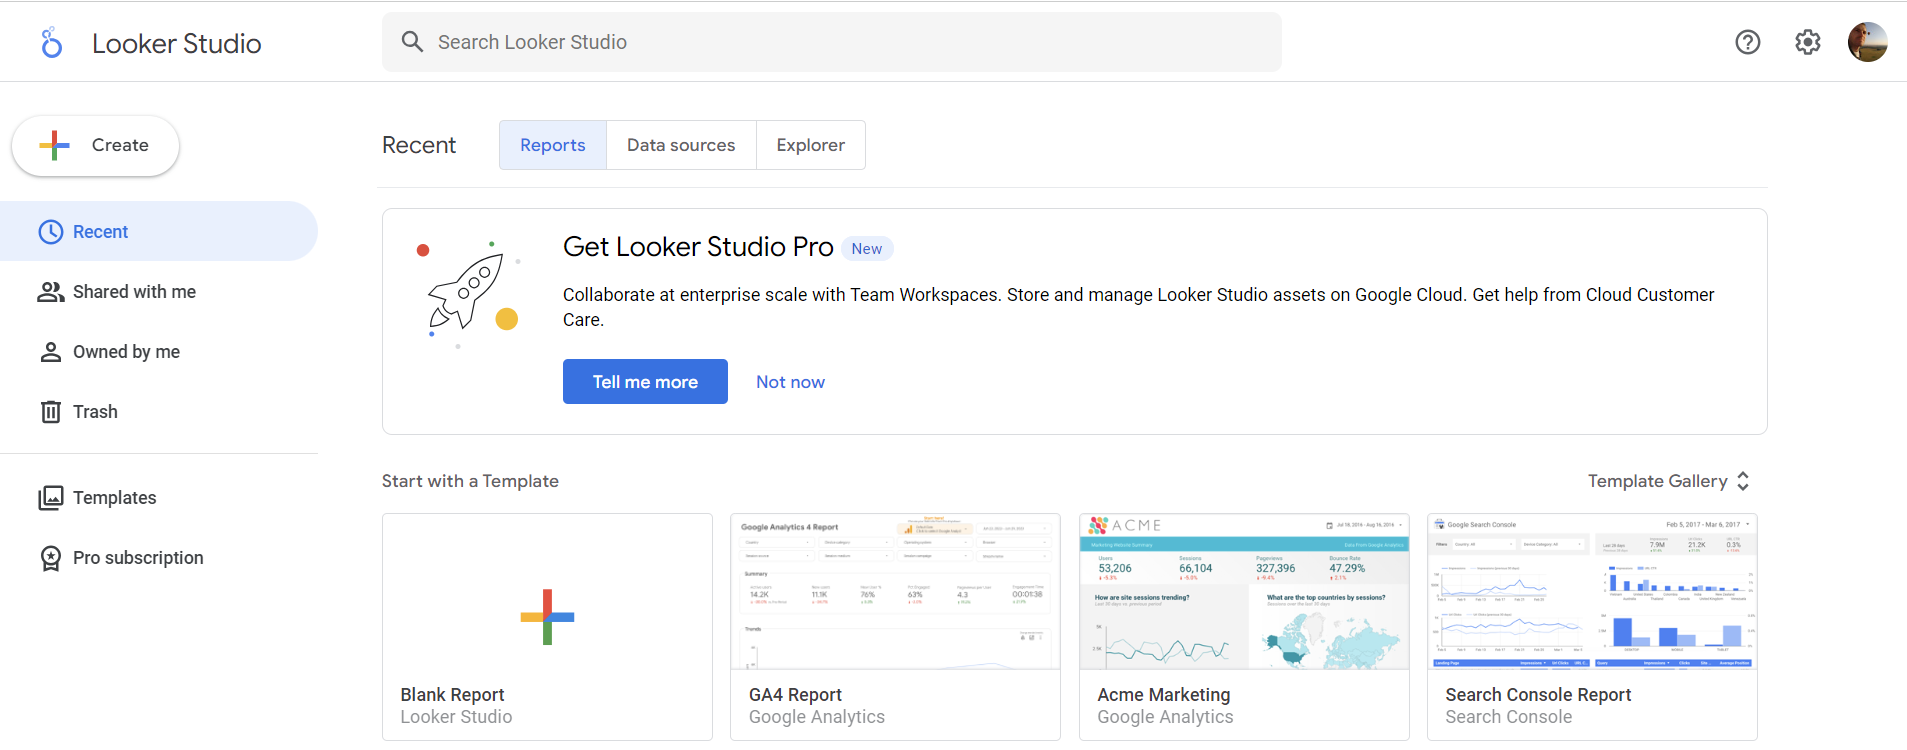Click the plus icon on Blank Report
Screen dimensions: 1907x750
tap(547, 617)
